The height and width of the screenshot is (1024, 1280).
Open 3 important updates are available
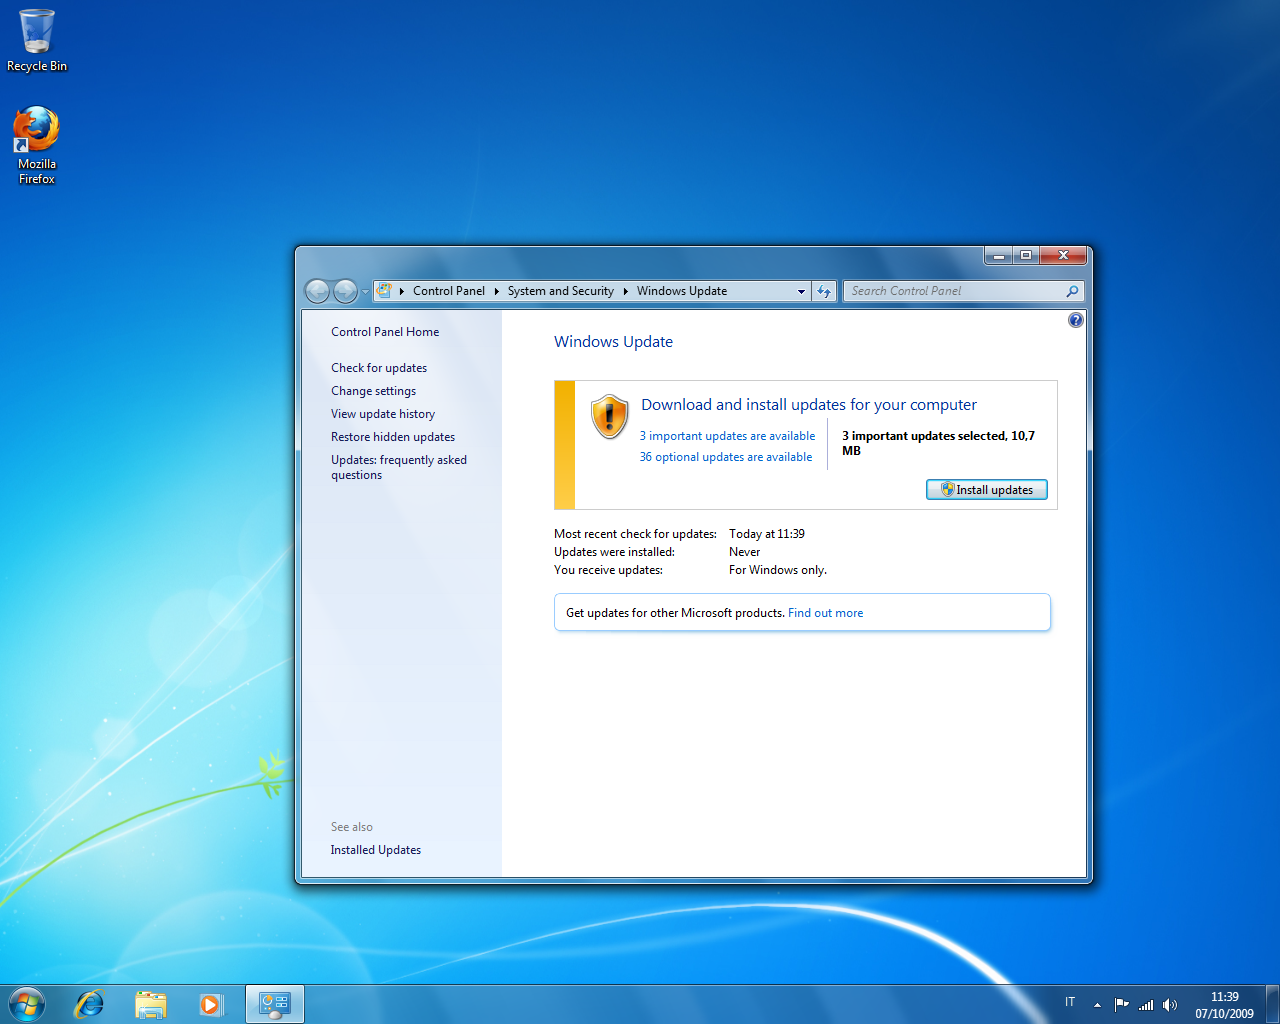point(727,436)
